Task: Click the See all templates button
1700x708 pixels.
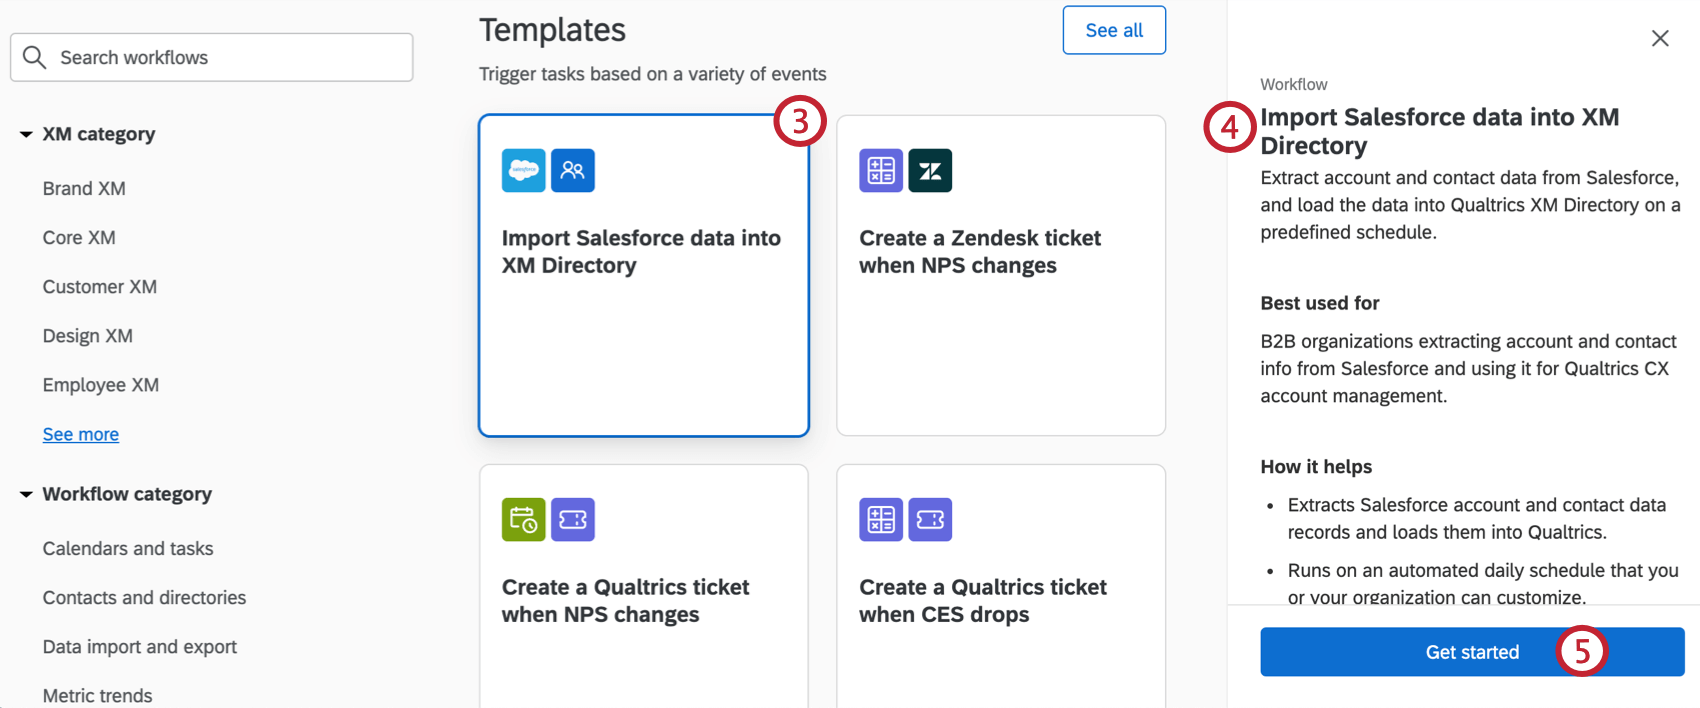Action: pos(1113,30)
